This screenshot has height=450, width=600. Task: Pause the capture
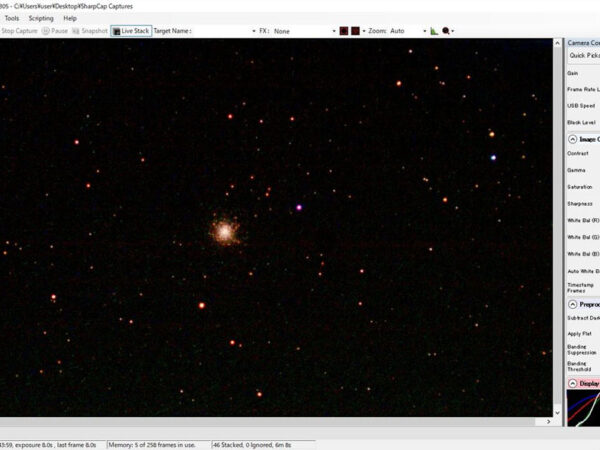pyautogui.click(x=55, y=31)
